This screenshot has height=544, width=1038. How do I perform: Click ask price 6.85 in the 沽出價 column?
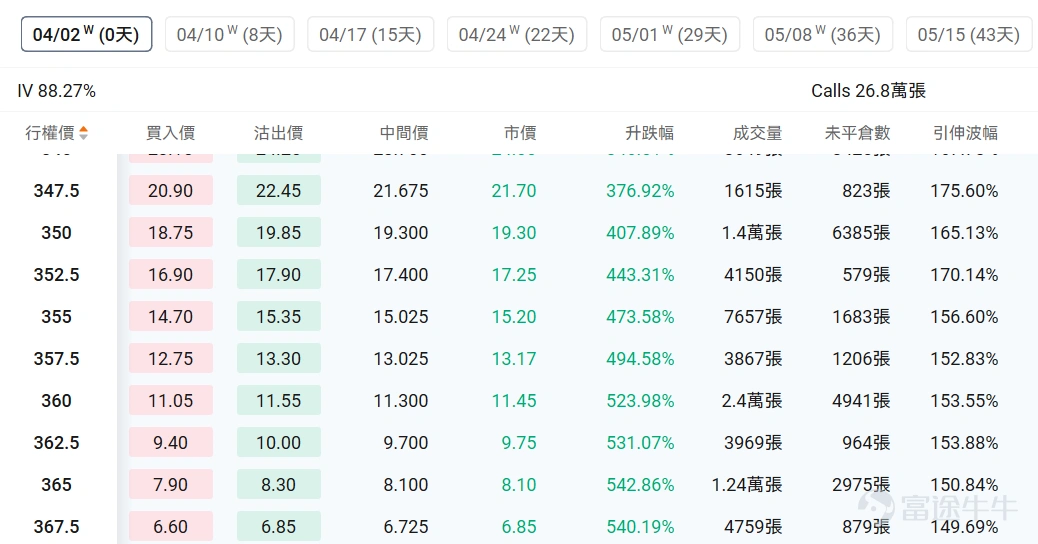tap(279, 527)
